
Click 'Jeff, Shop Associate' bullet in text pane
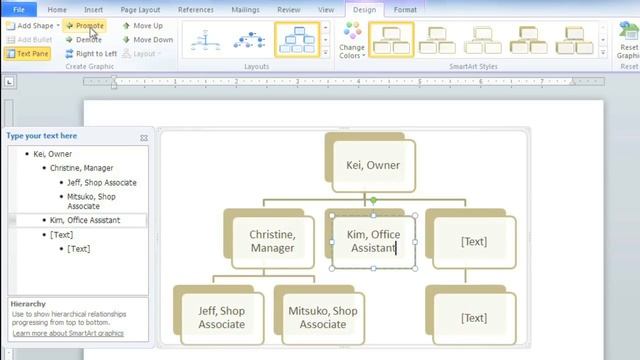pyautogui.click(x=102, y=182)
